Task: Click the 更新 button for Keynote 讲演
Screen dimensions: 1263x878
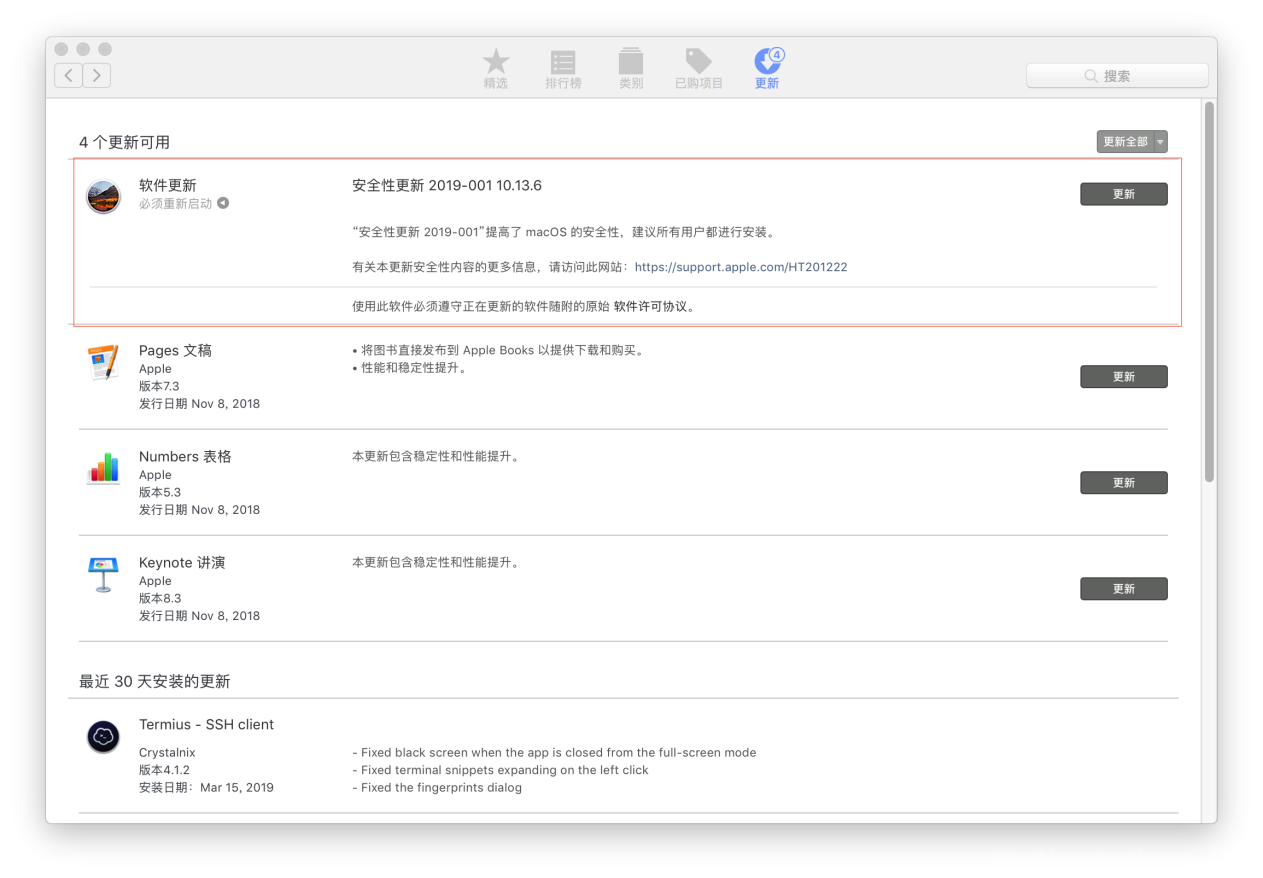Action: pyautogui.click(x=1124, y=589)
